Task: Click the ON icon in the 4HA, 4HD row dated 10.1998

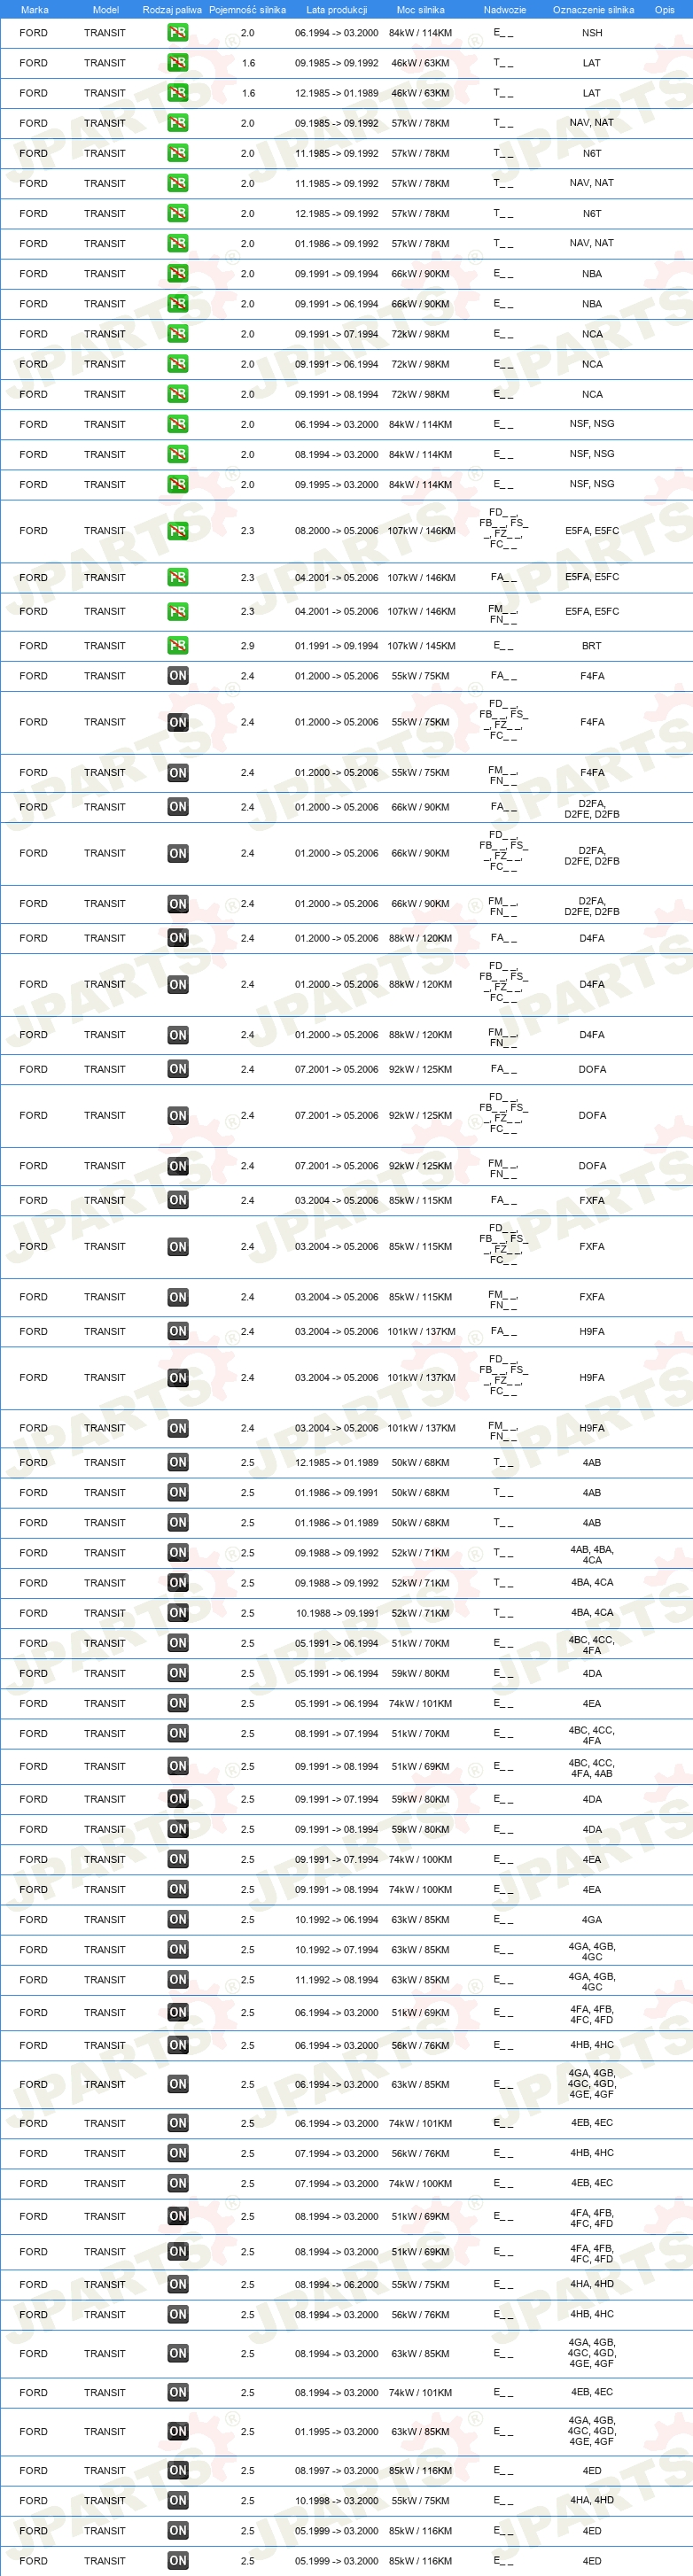Action: tap(178, 2500)
